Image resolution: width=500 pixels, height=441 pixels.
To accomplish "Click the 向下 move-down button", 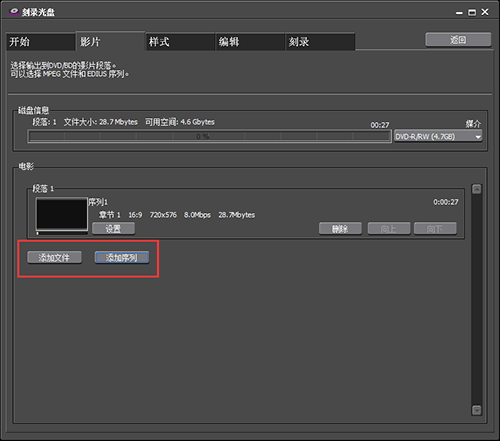I will [435, 229].
